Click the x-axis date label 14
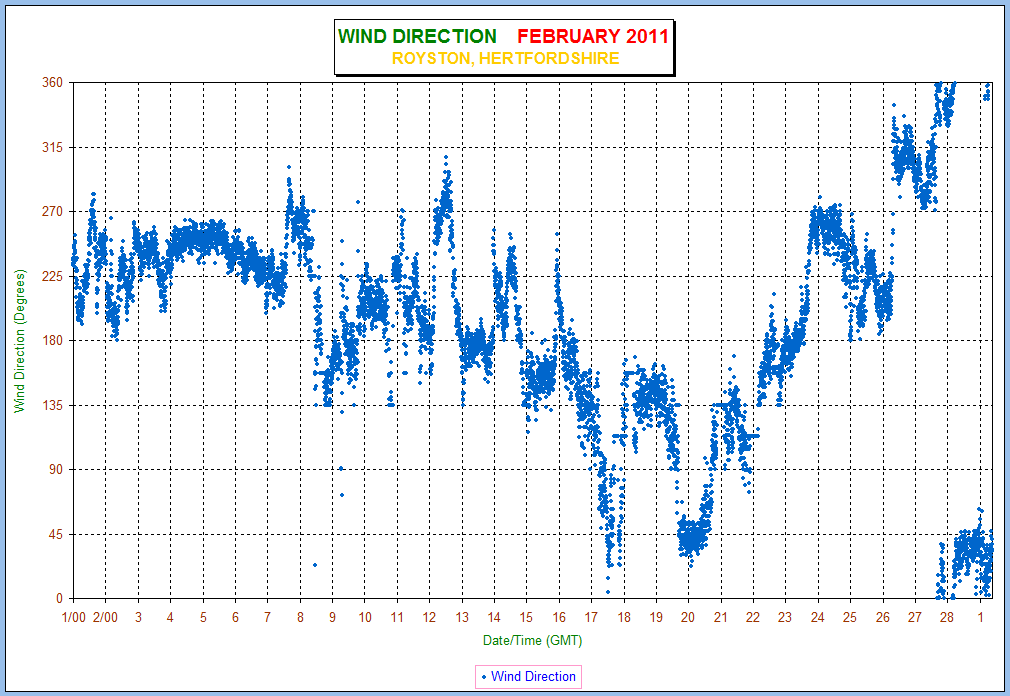Screen dimensions: 1010x696 point(494,617)
